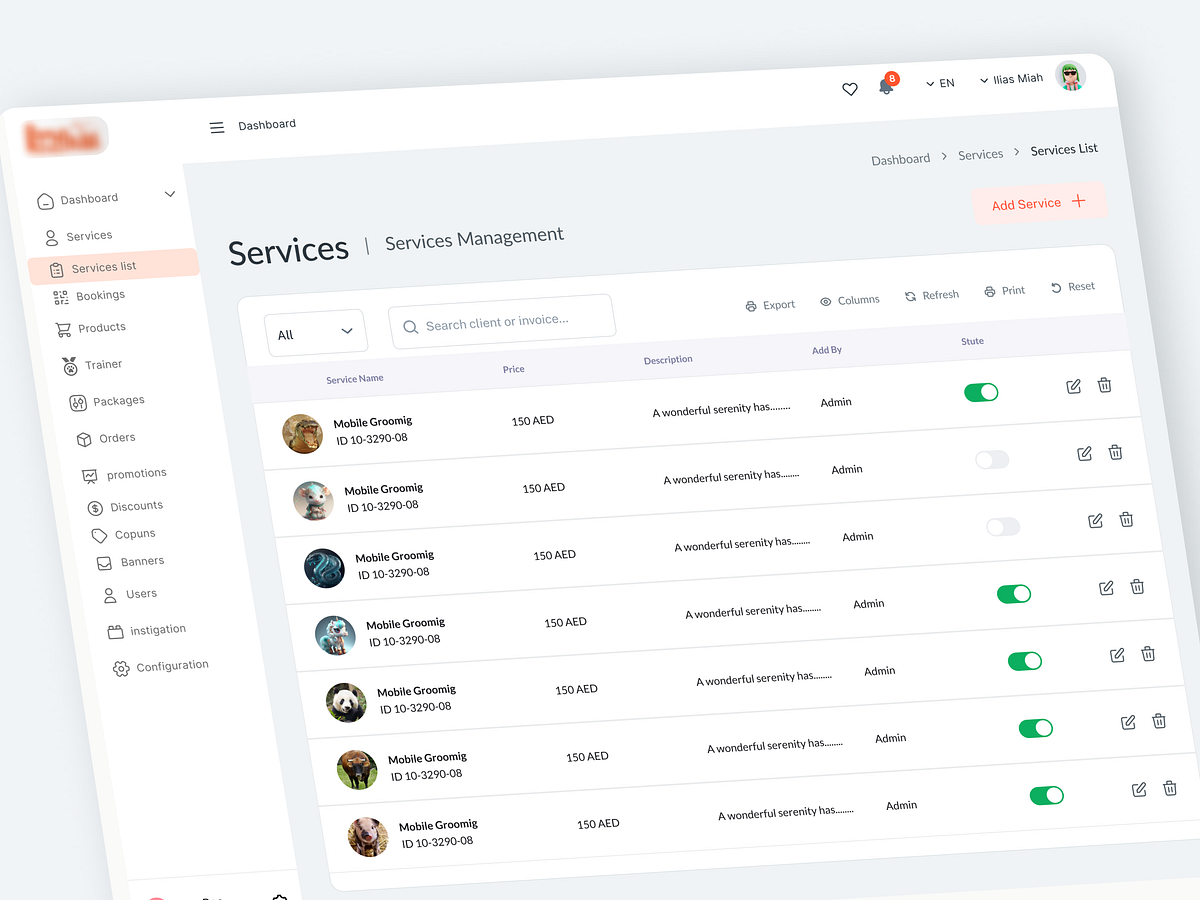Click the Search client or invoice field
Image resolution: width=1200 pixels, height=900 pixels.
tap(502, 321)
